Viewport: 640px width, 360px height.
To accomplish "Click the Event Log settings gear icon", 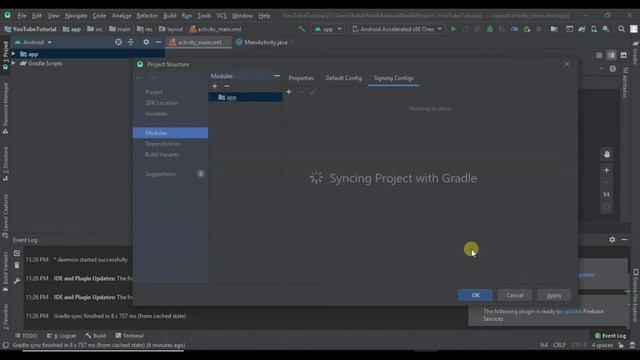I will point(612,240).
